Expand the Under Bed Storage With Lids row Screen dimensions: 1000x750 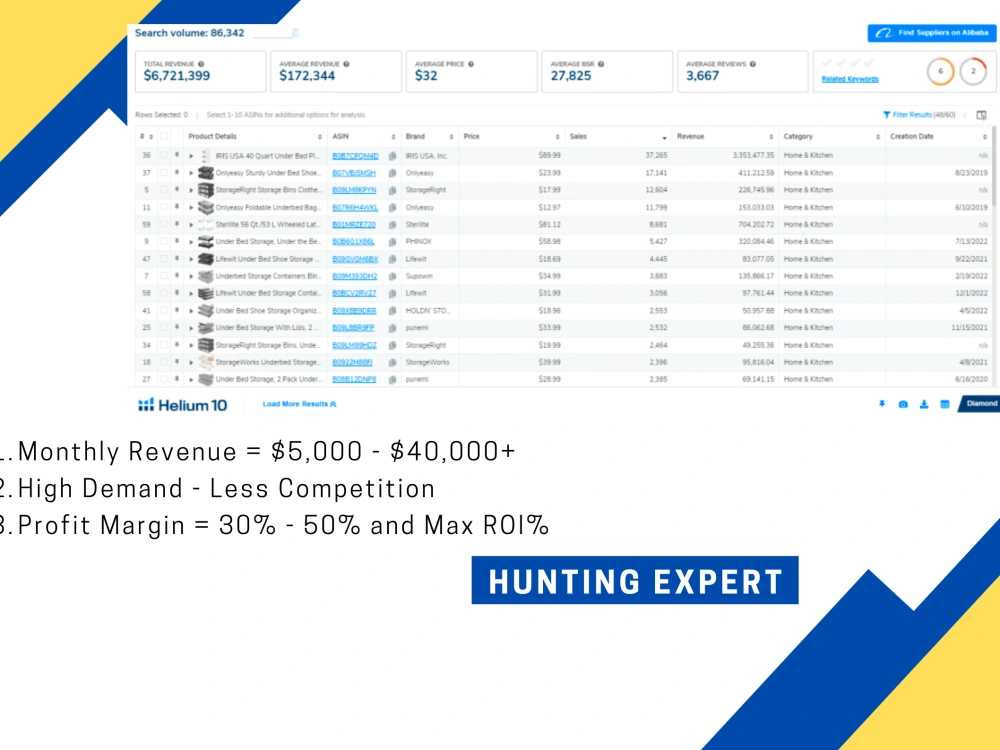point(191,328)
